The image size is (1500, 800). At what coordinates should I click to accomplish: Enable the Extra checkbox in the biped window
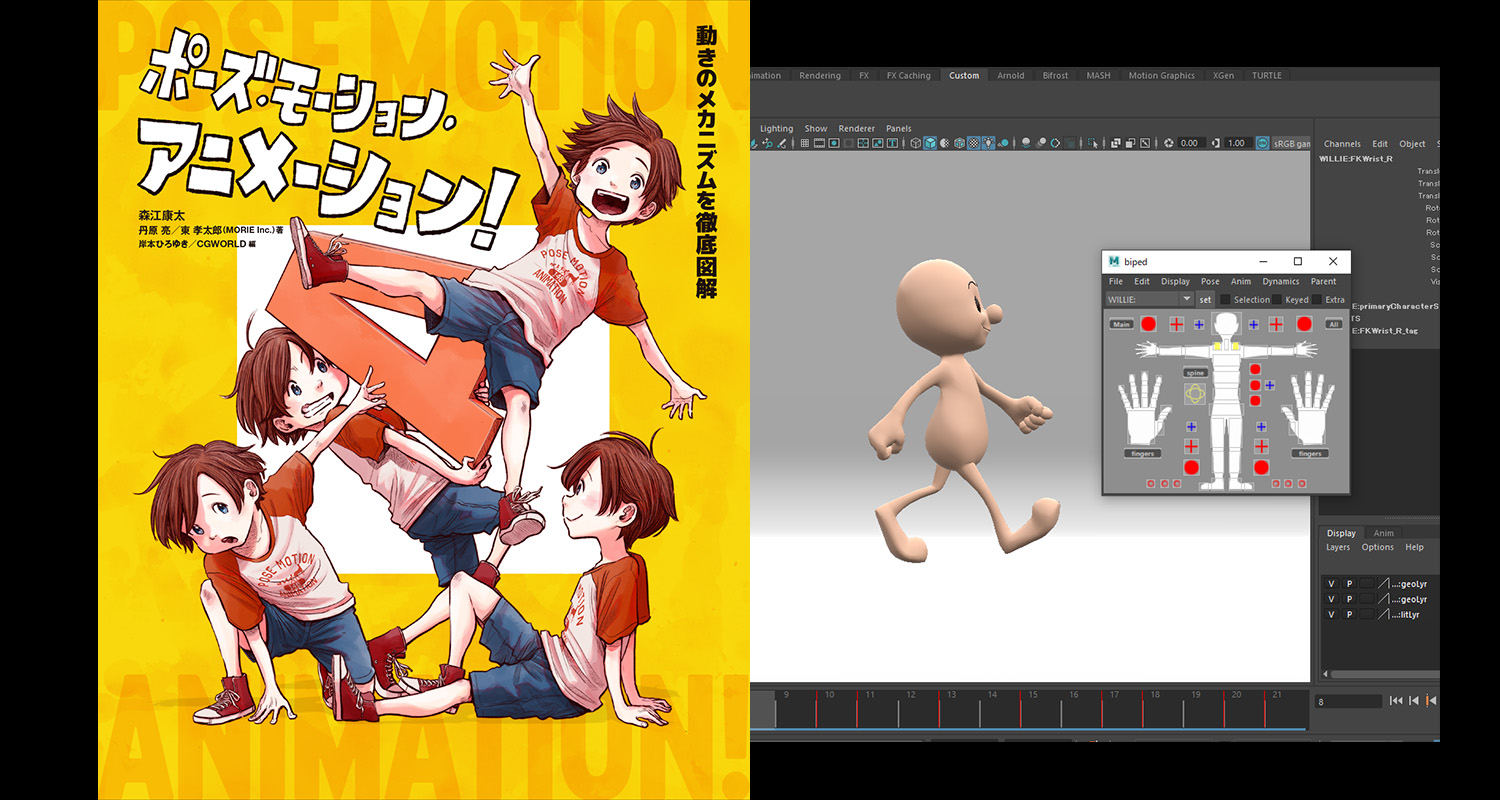pos(1317,299)
